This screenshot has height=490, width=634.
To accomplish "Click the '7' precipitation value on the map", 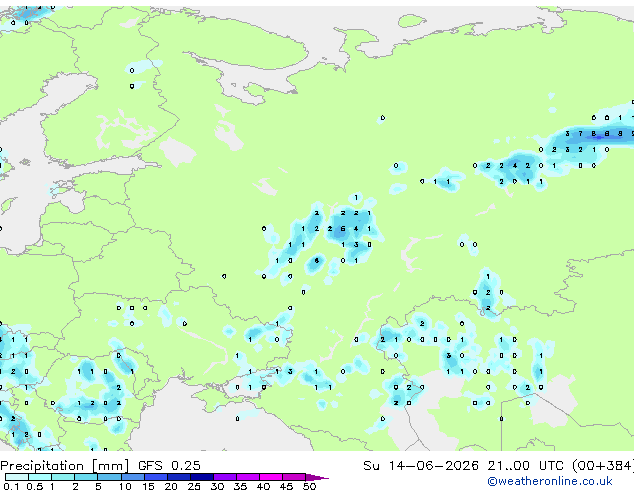I will point(580,133).
